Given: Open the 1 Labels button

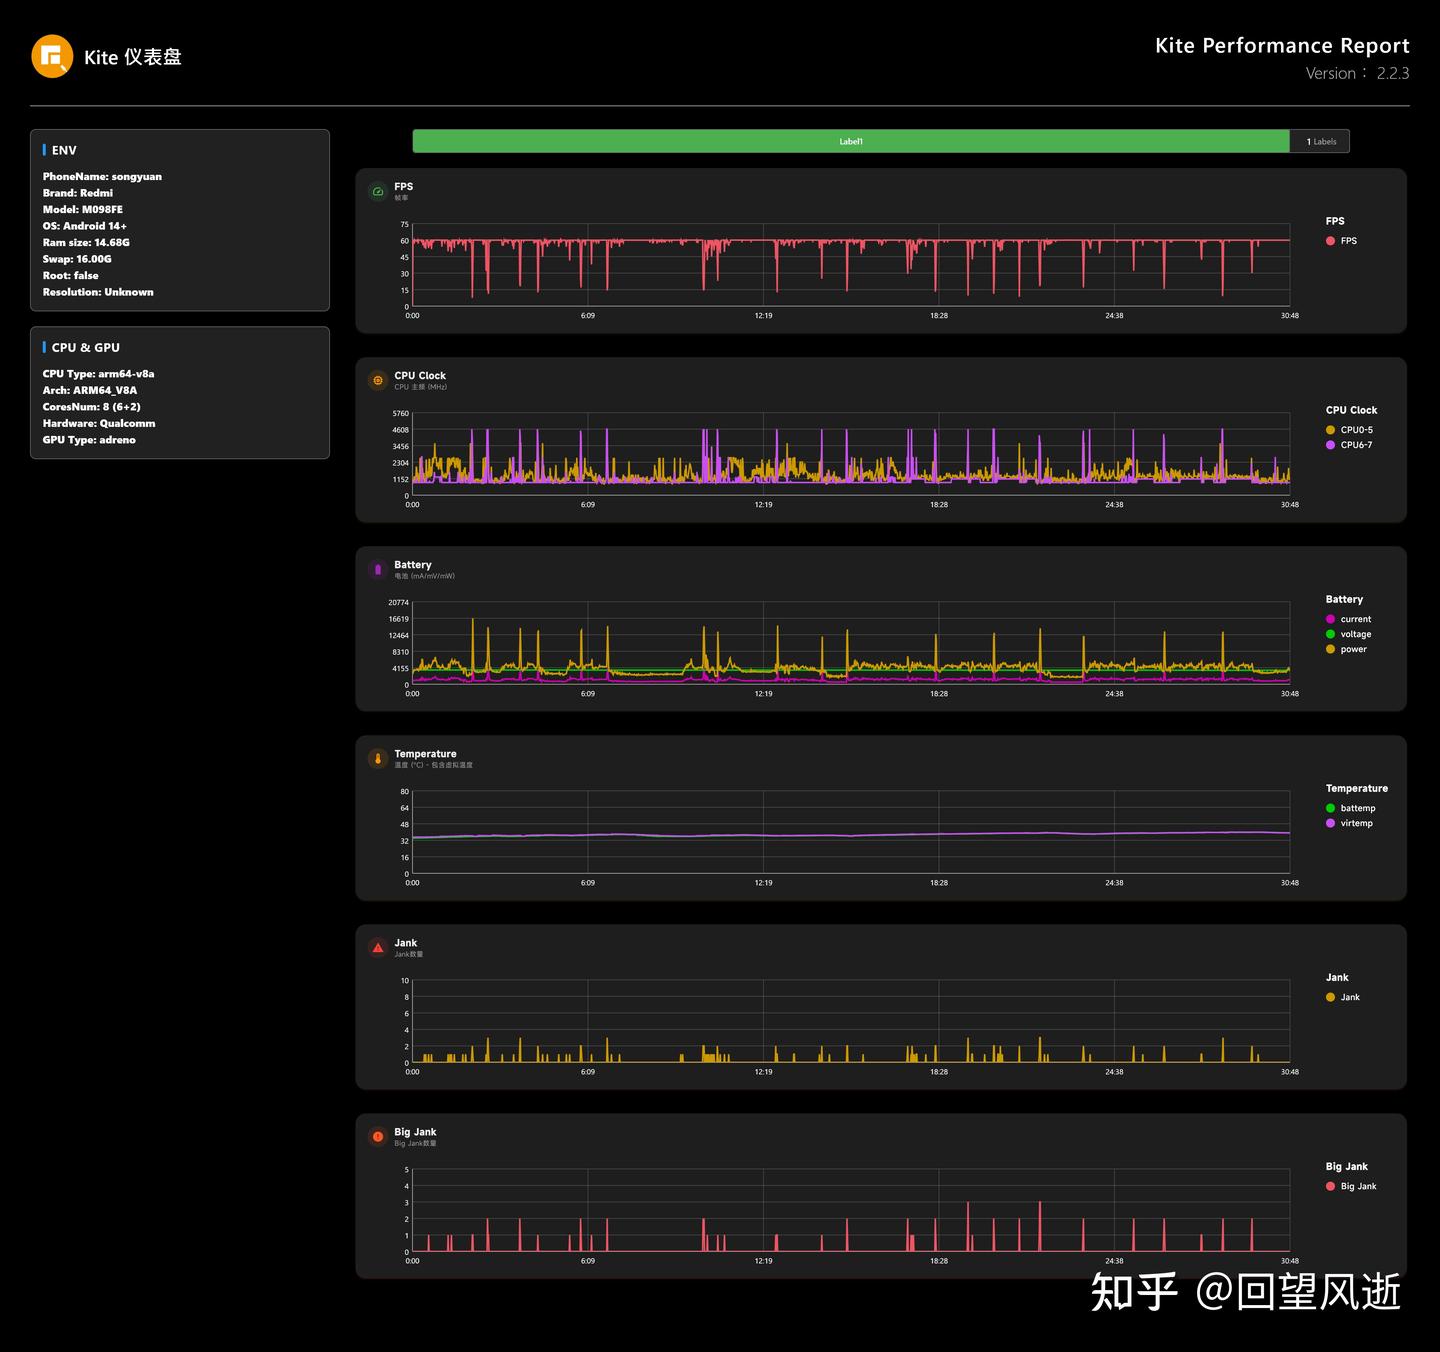Looking at the screenshot, I should [1320, 141].
